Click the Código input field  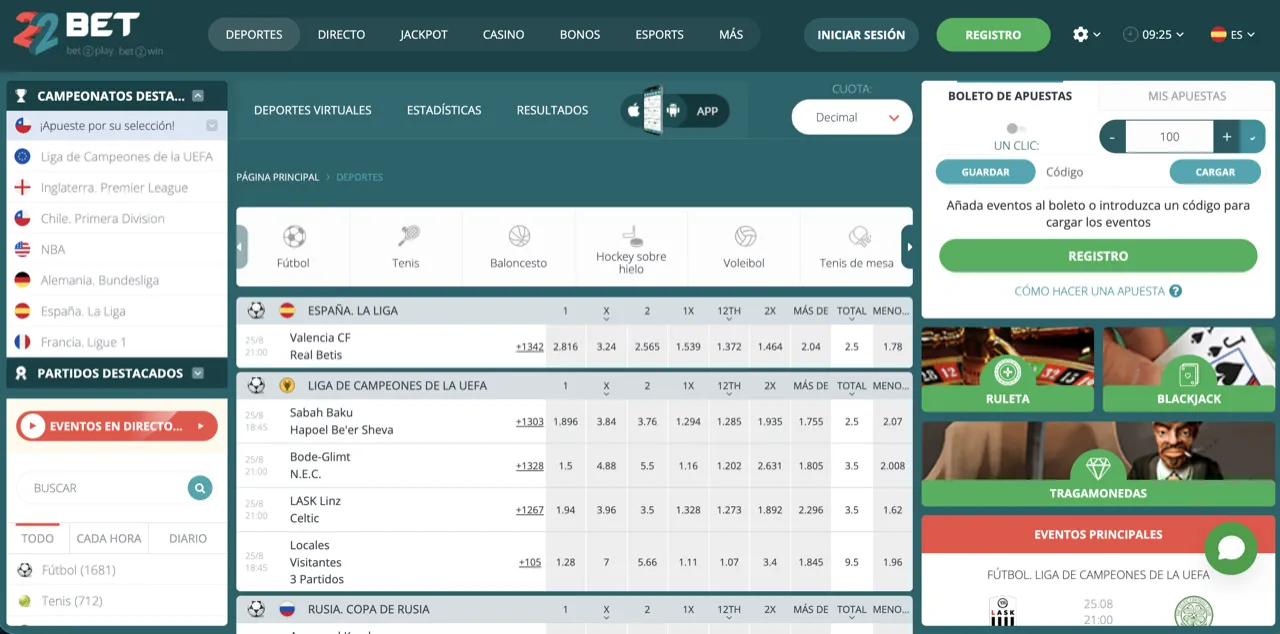click(x=1103, y=172)
